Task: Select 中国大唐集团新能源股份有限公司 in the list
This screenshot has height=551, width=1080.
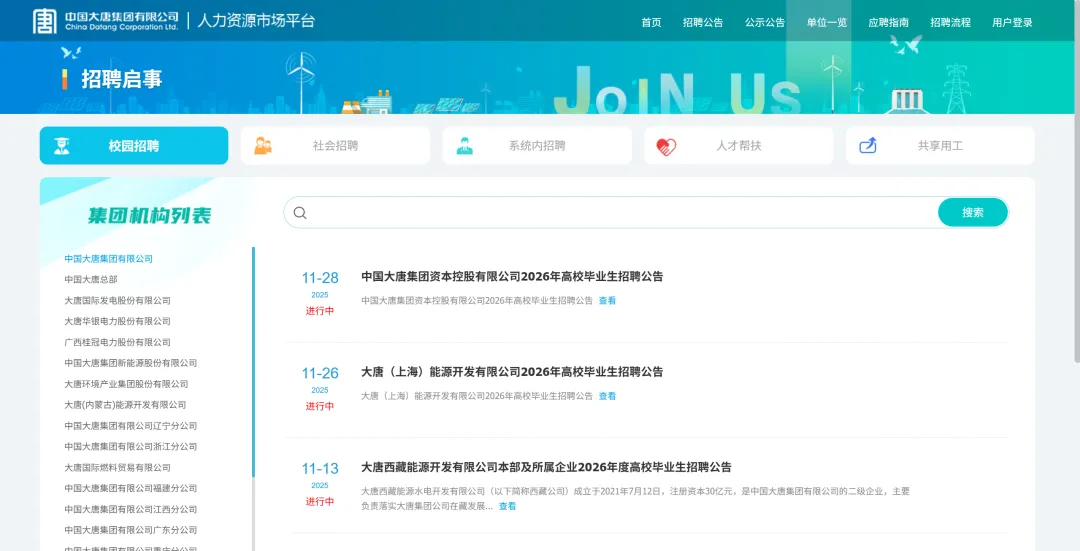Action: pos(131,363)
